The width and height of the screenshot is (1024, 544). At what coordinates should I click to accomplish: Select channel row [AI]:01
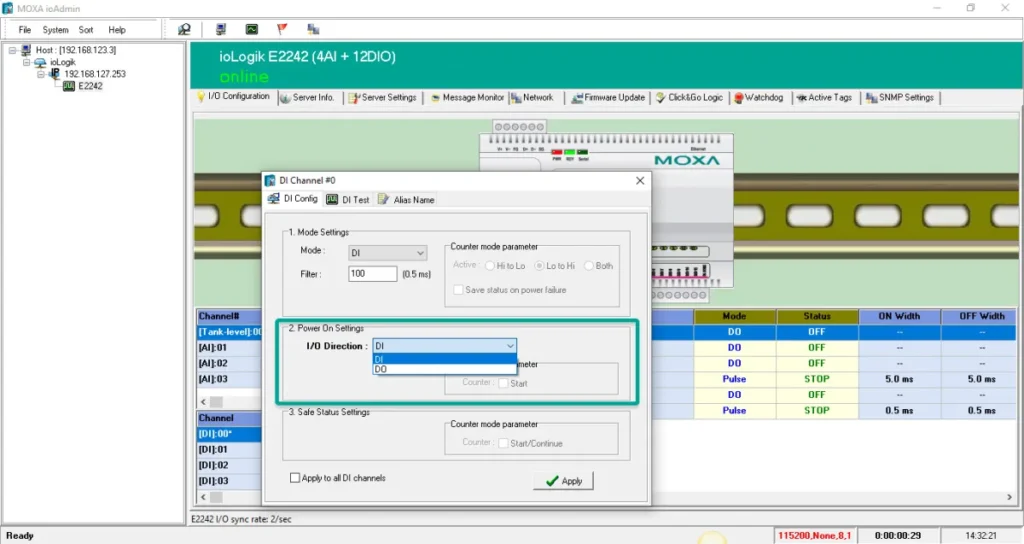(x=229, y=347)
